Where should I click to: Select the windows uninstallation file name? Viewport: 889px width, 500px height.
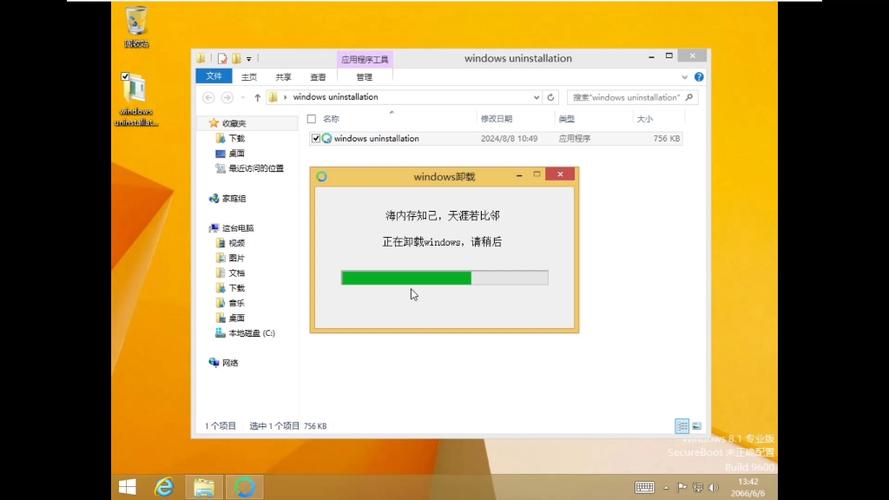pos(376,138)
